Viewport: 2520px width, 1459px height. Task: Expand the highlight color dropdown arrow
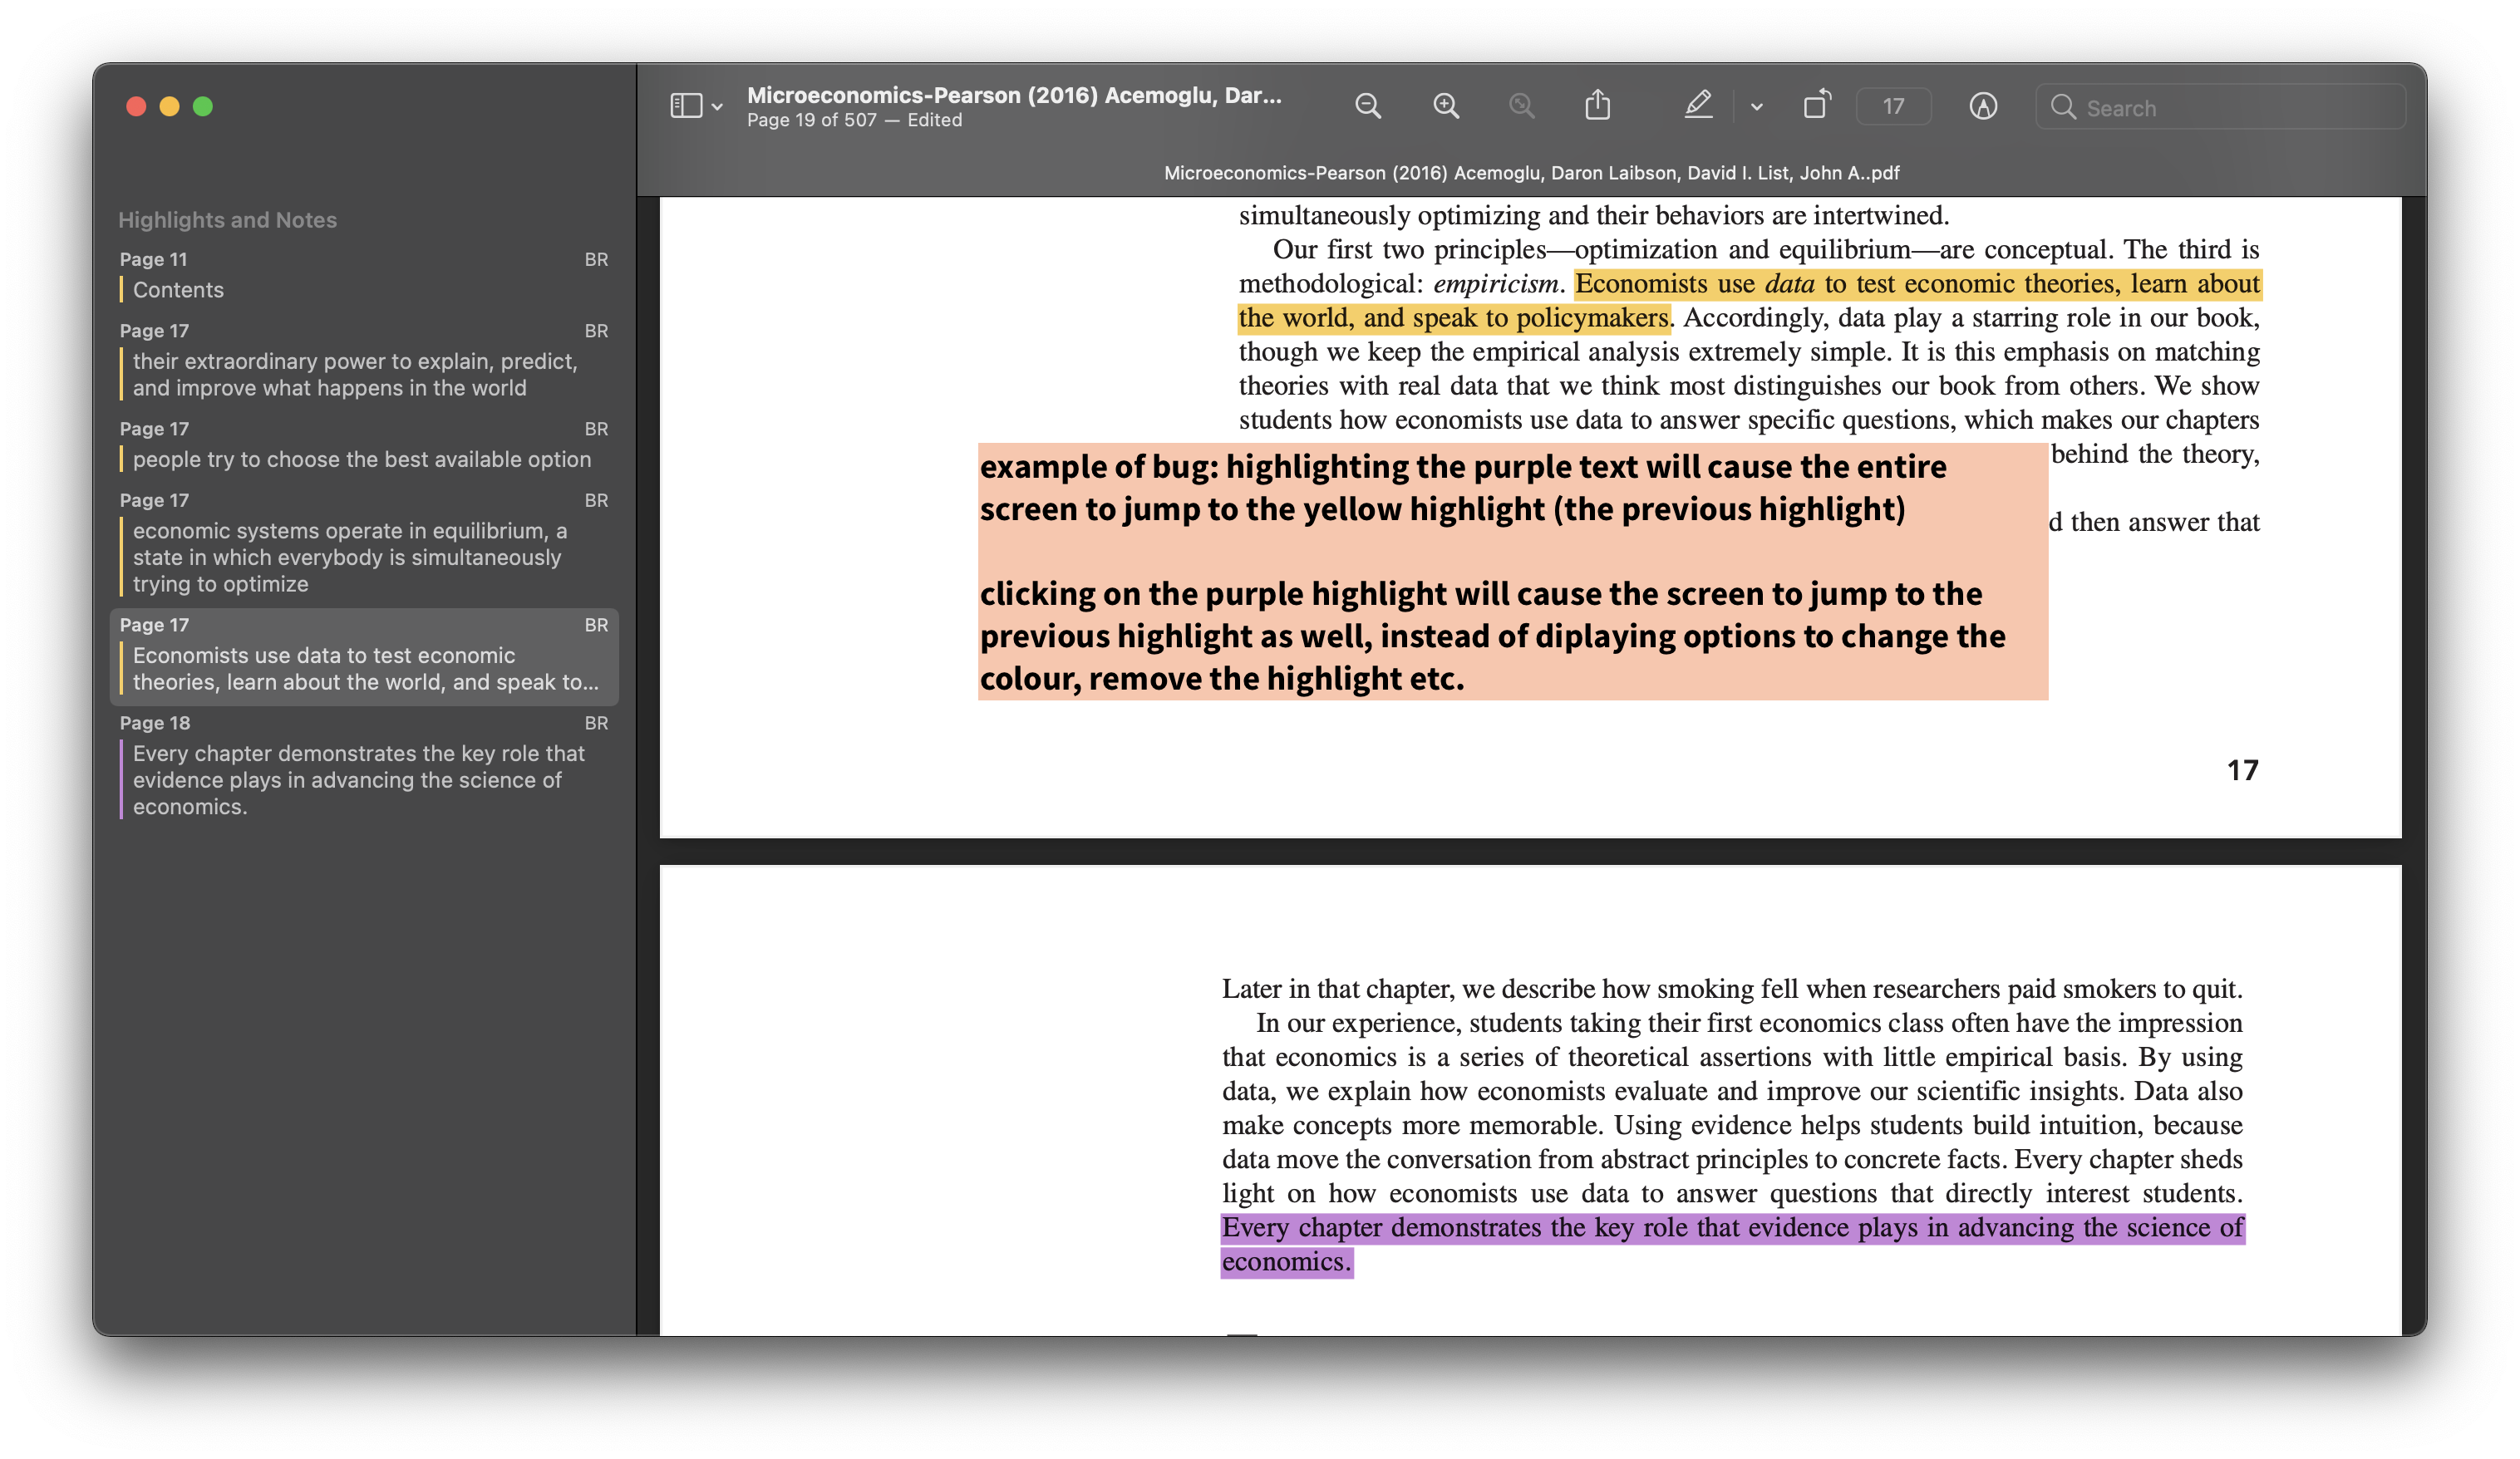[1757, 107]
